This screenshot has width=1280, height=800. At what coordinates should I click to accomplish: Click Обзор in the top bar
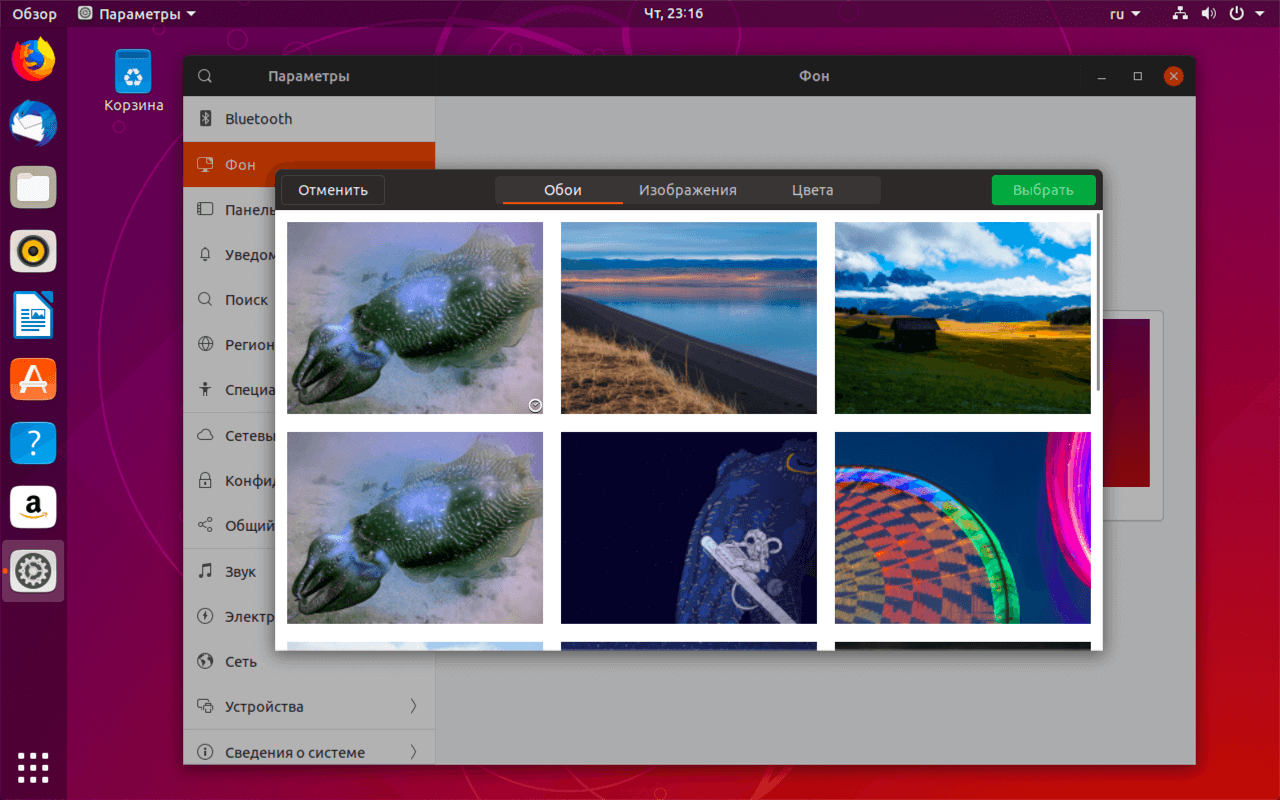[34, 14]
